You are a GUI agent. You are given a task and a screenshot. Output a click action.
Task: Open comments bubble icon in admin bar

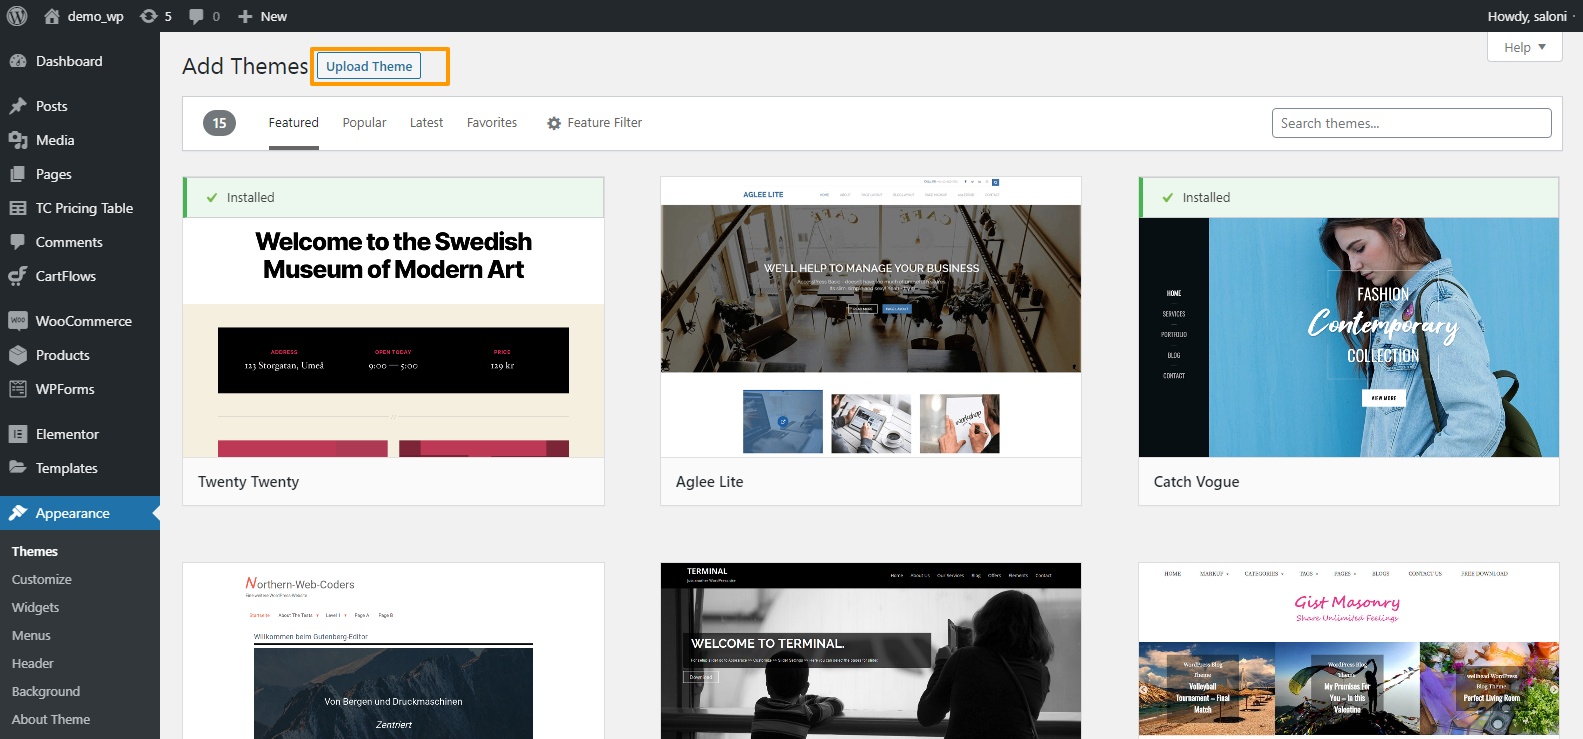196,16
